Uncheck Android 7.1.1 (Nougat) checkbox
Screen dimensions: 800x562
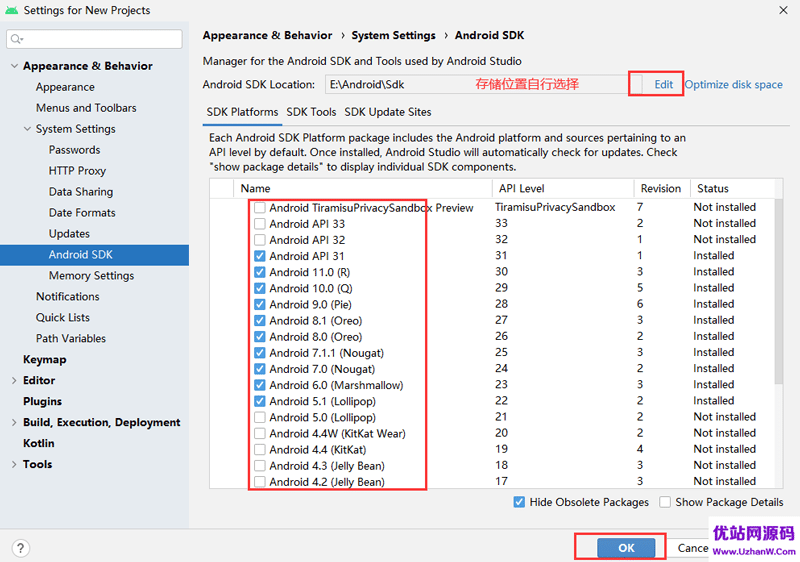[x=260, y=353]
